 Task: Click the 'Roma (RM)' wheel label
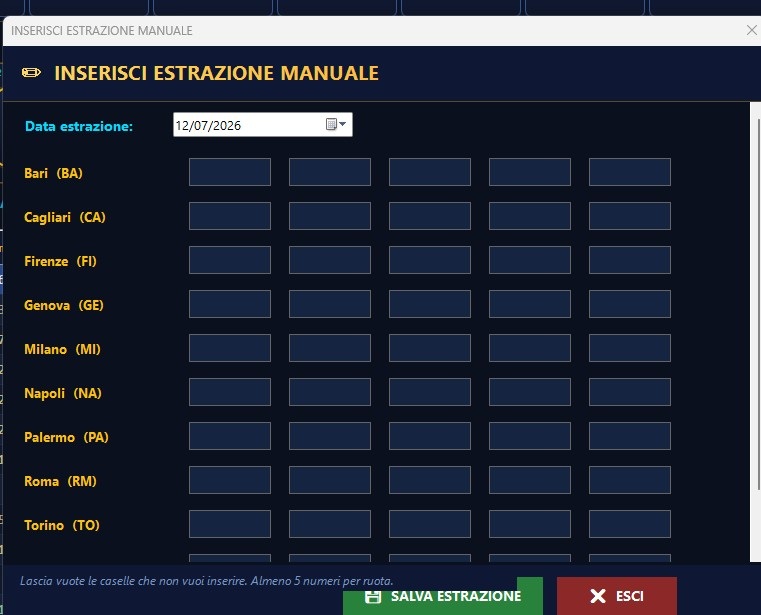click(x=60, y=482)
